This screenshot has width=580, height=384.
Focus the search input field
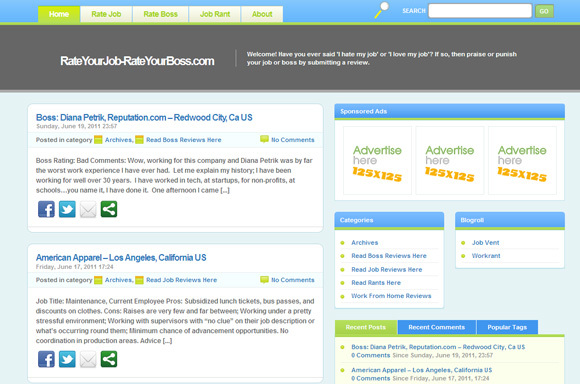click(x=480, y=11)
